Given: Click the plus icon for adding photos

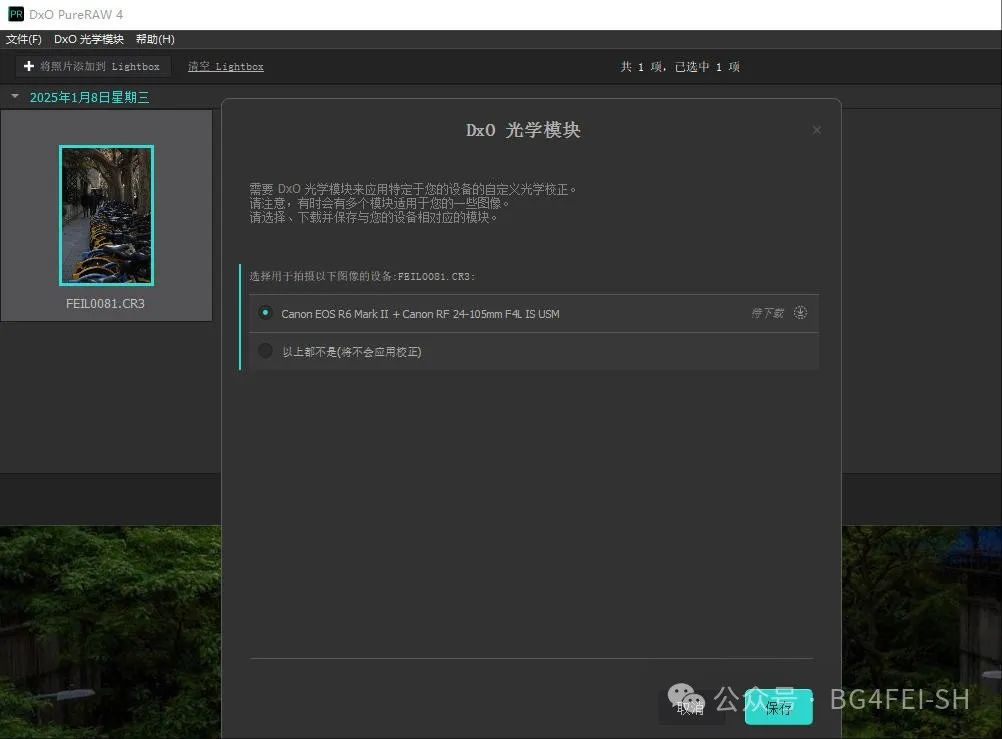Looking at the screenshot, I should tap(29, 66).
